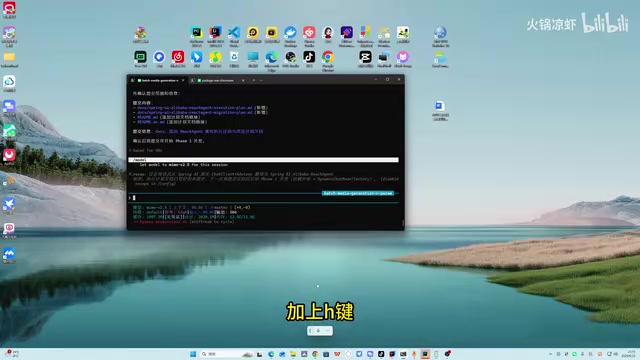Click the README.md link in terminal output
640x360 pixels.
(147, 117)
